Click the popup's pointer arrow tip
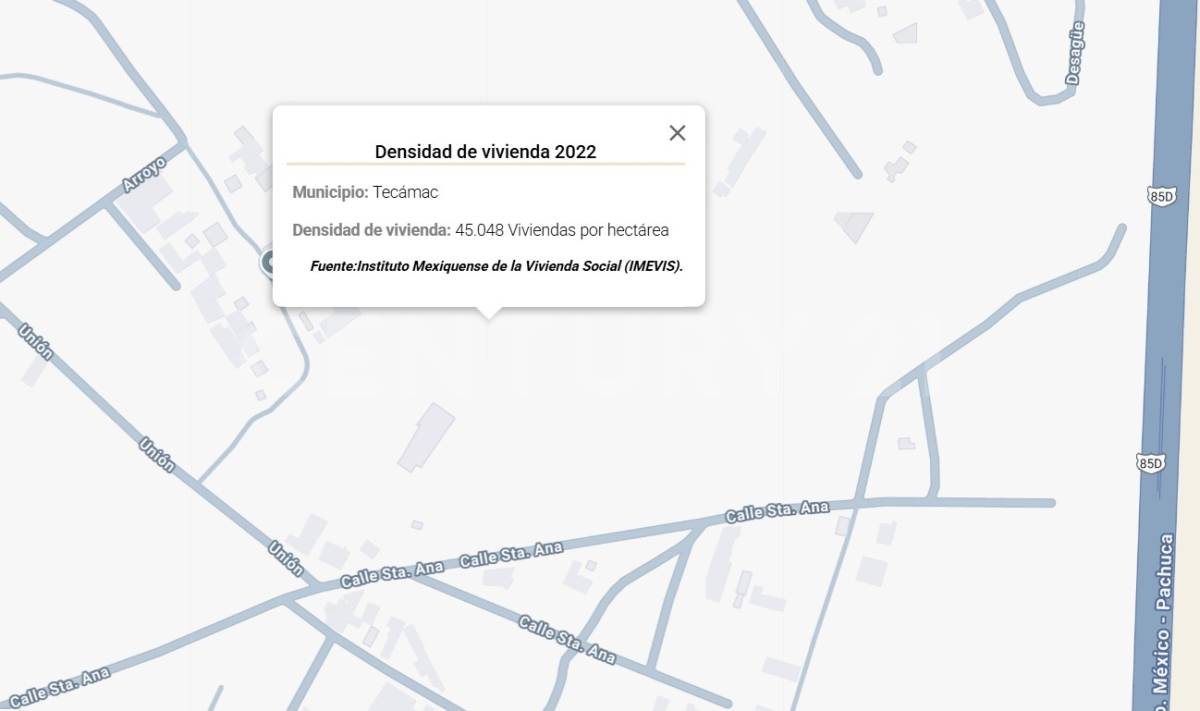This screenshot has width=1200, height=711. pos(488,316)
